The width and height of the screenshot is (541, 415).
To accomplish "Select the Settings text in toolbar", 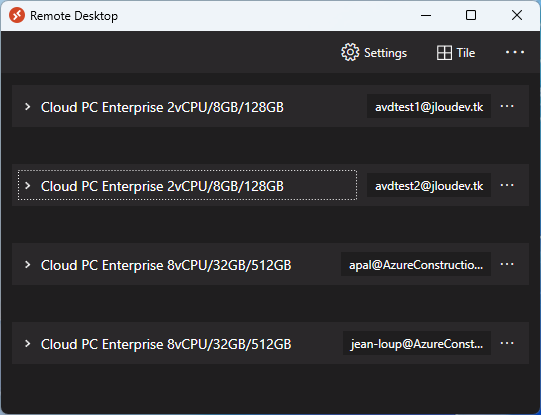I will [x=385, y=53].
